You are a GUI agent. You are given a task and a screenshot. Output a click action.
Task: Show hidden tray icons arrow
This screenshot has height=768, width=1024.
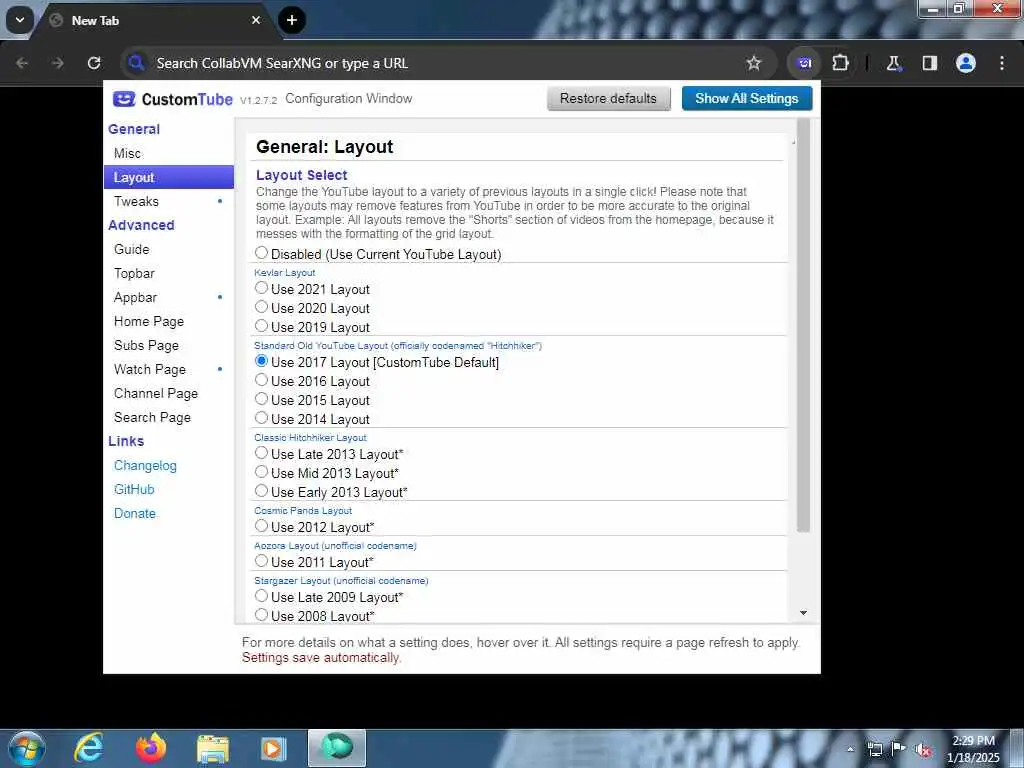[850, 749]
